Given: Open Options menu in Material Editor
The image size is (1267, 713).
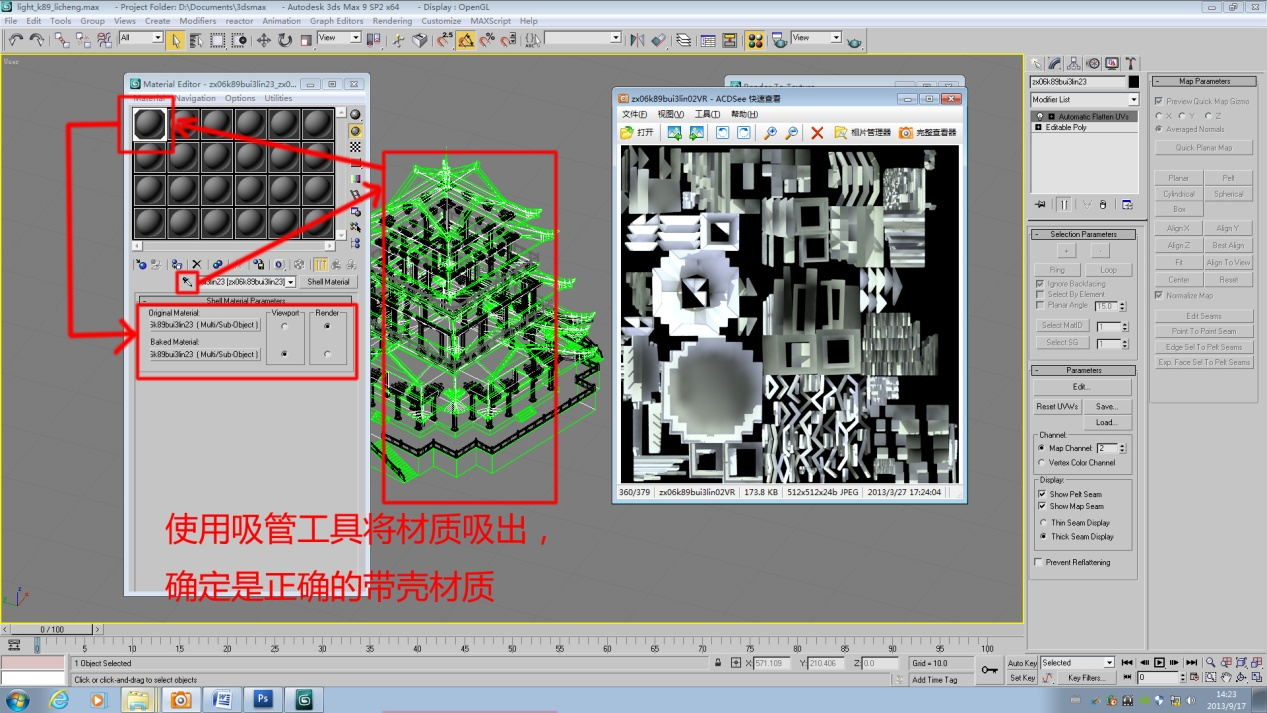Looking at the screenshot, I should click(x=239, y=98).
